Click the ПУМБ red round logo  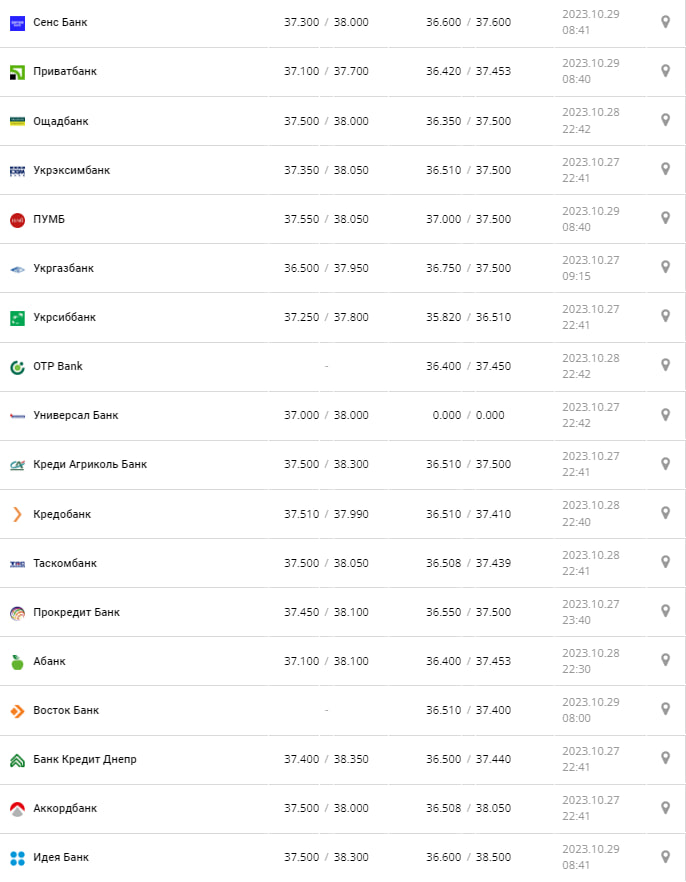pyautogui.click(x=17, y=220)
